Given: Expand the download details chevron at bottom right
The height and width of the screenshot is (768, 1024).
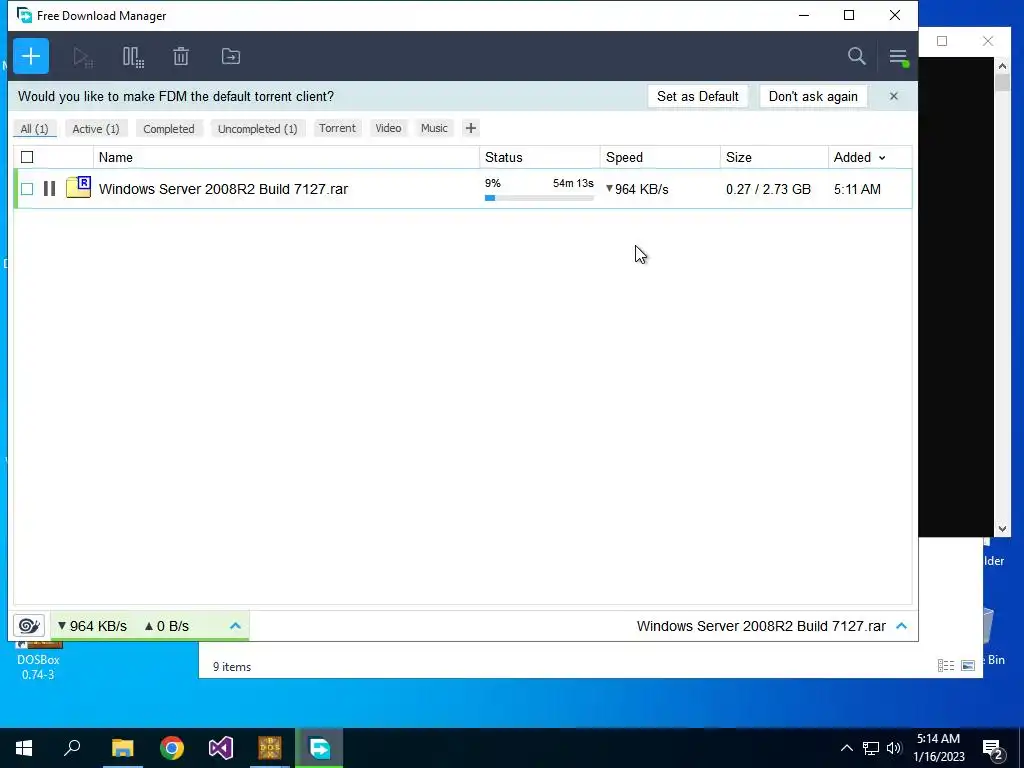Looking at the screenshot, I should [902, 626].
